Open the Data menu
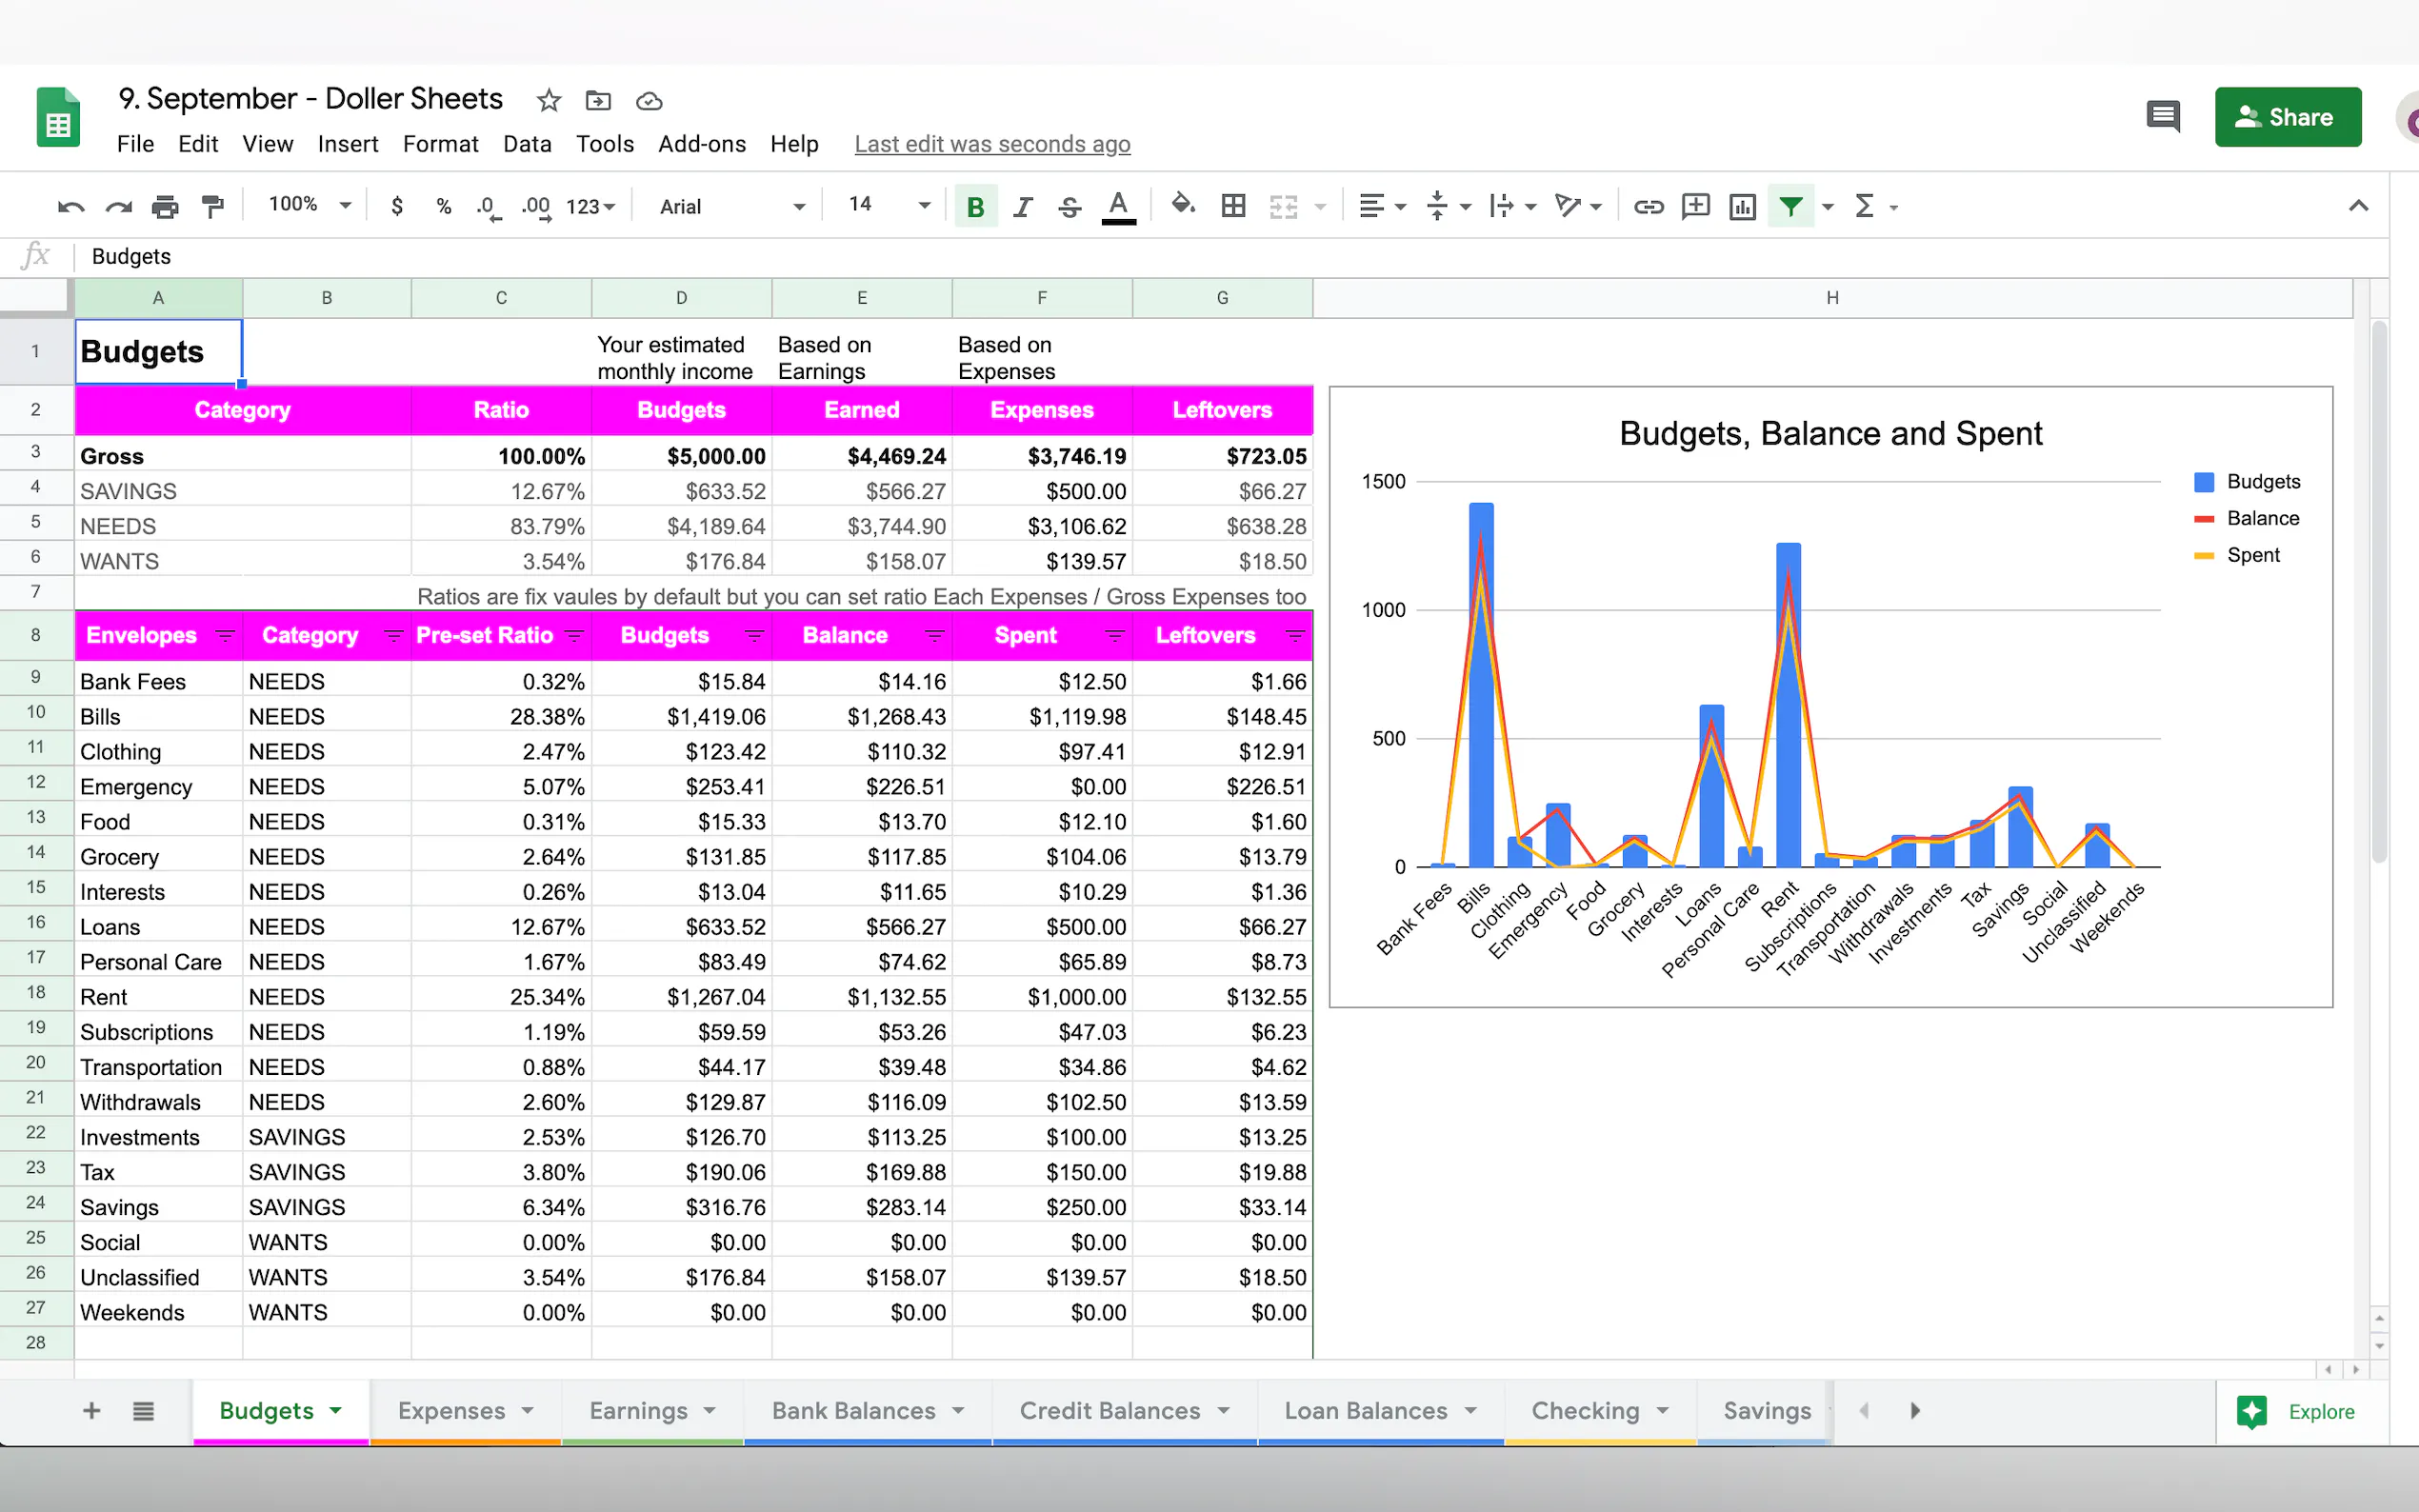This screenshot has height=1512, width=2419. (x=527, y=144)
